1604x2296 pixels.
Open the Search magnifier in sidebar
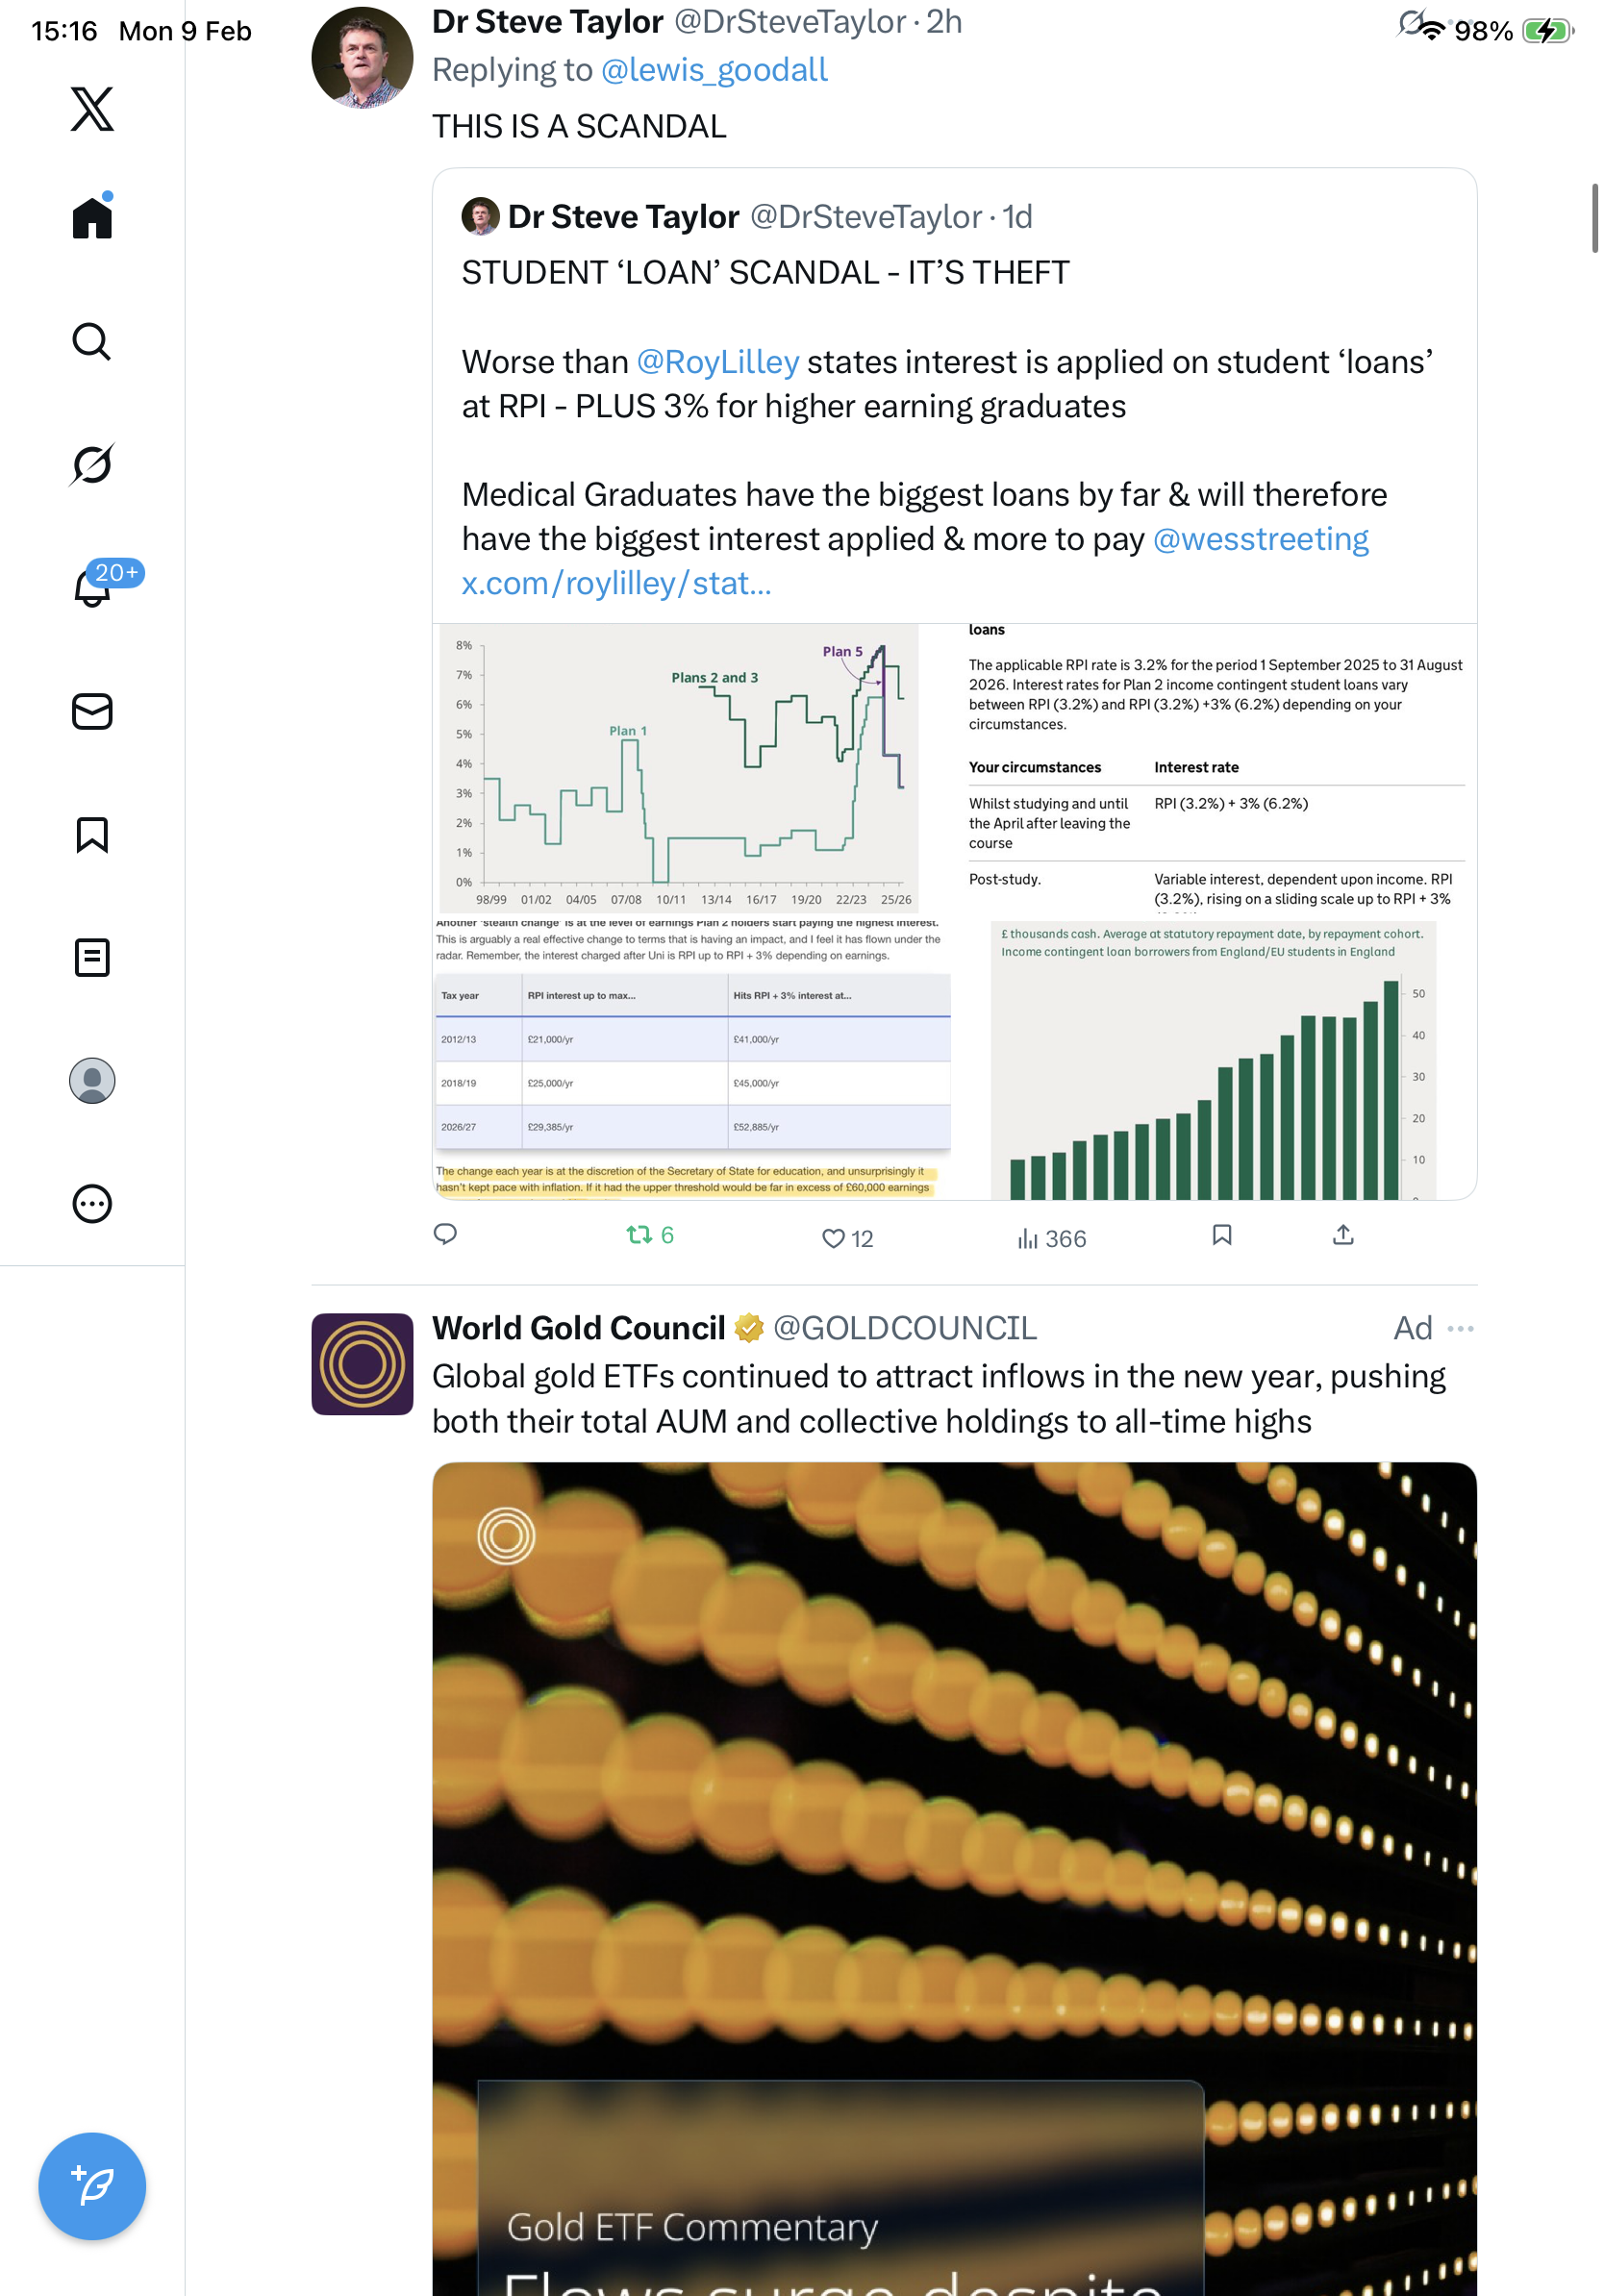(x=92, y=341)
